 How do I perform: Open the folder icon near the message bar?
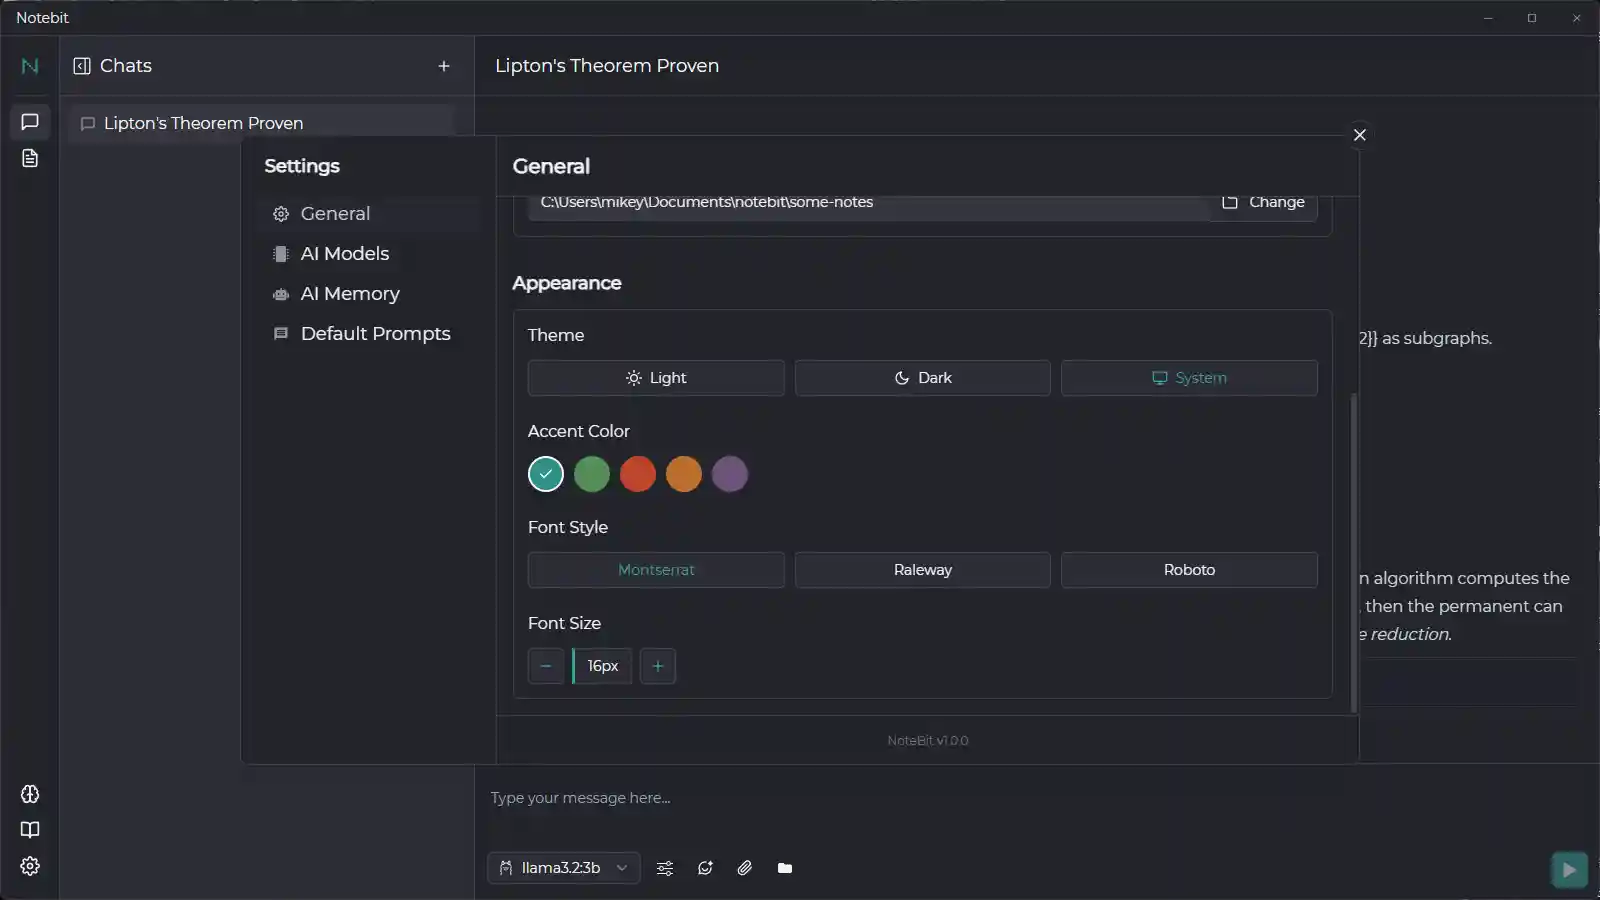(784, 868)
